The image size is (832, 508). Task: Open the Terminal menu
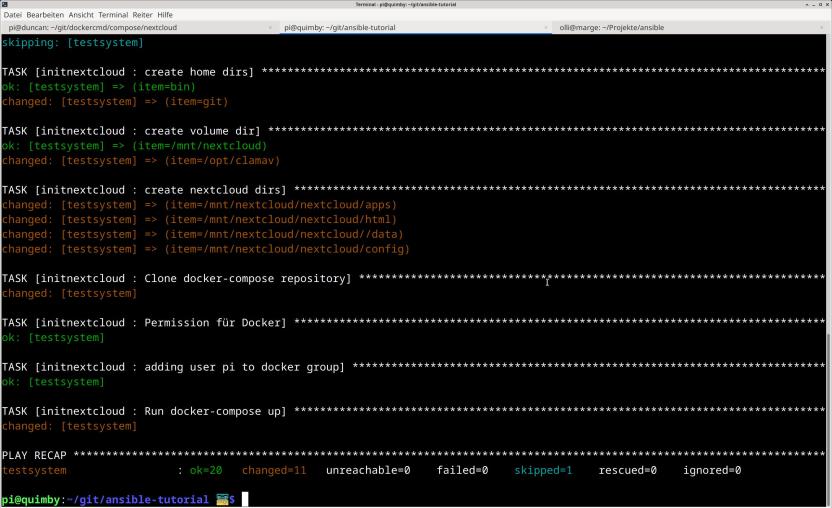(113, 15)
